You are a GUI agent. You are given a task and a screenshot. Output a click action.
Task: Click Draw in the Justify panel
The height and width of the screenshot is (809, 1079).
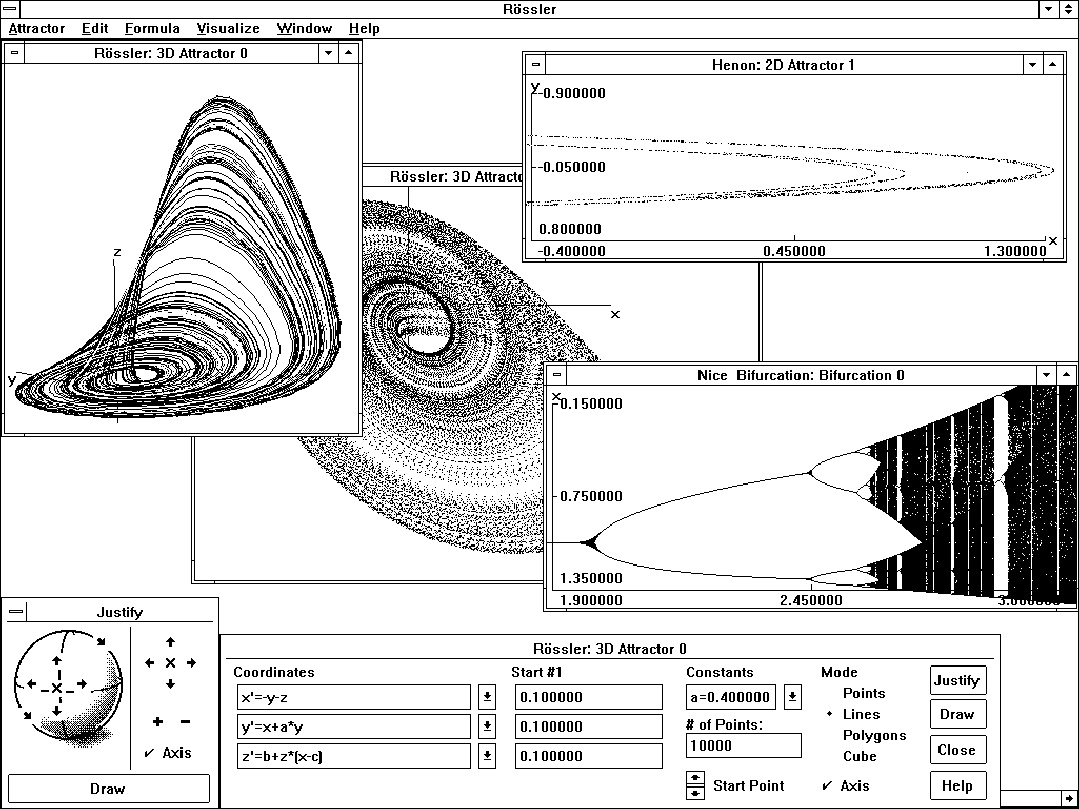coord(108,788)
